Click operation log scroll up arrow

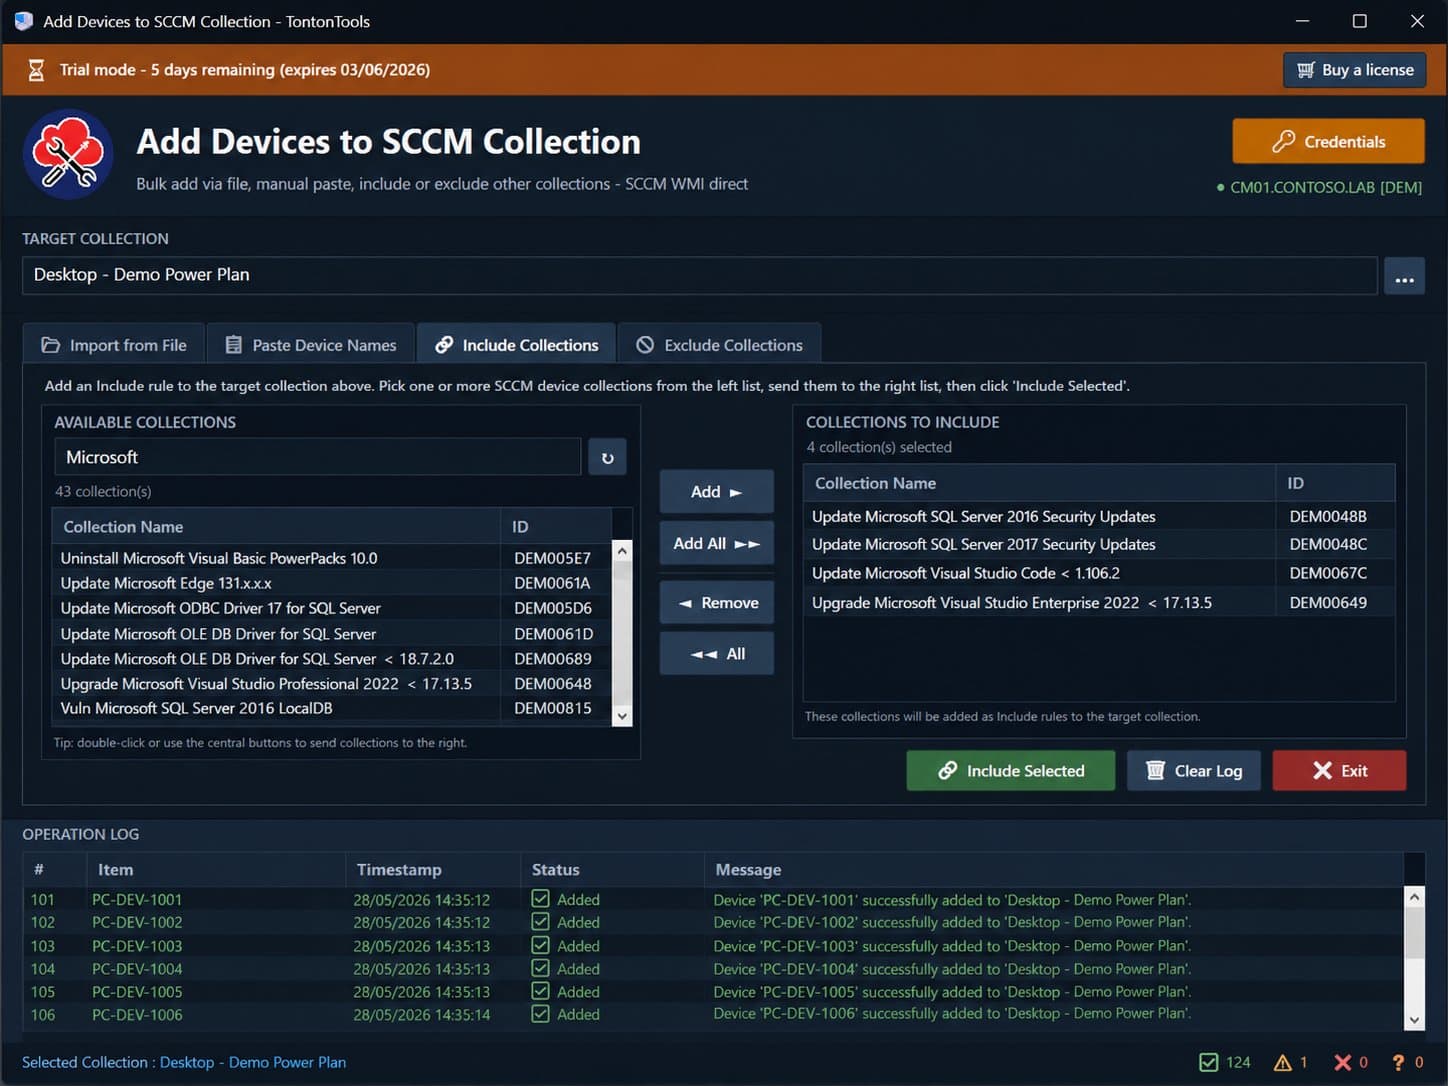(x=1414, y=897)
